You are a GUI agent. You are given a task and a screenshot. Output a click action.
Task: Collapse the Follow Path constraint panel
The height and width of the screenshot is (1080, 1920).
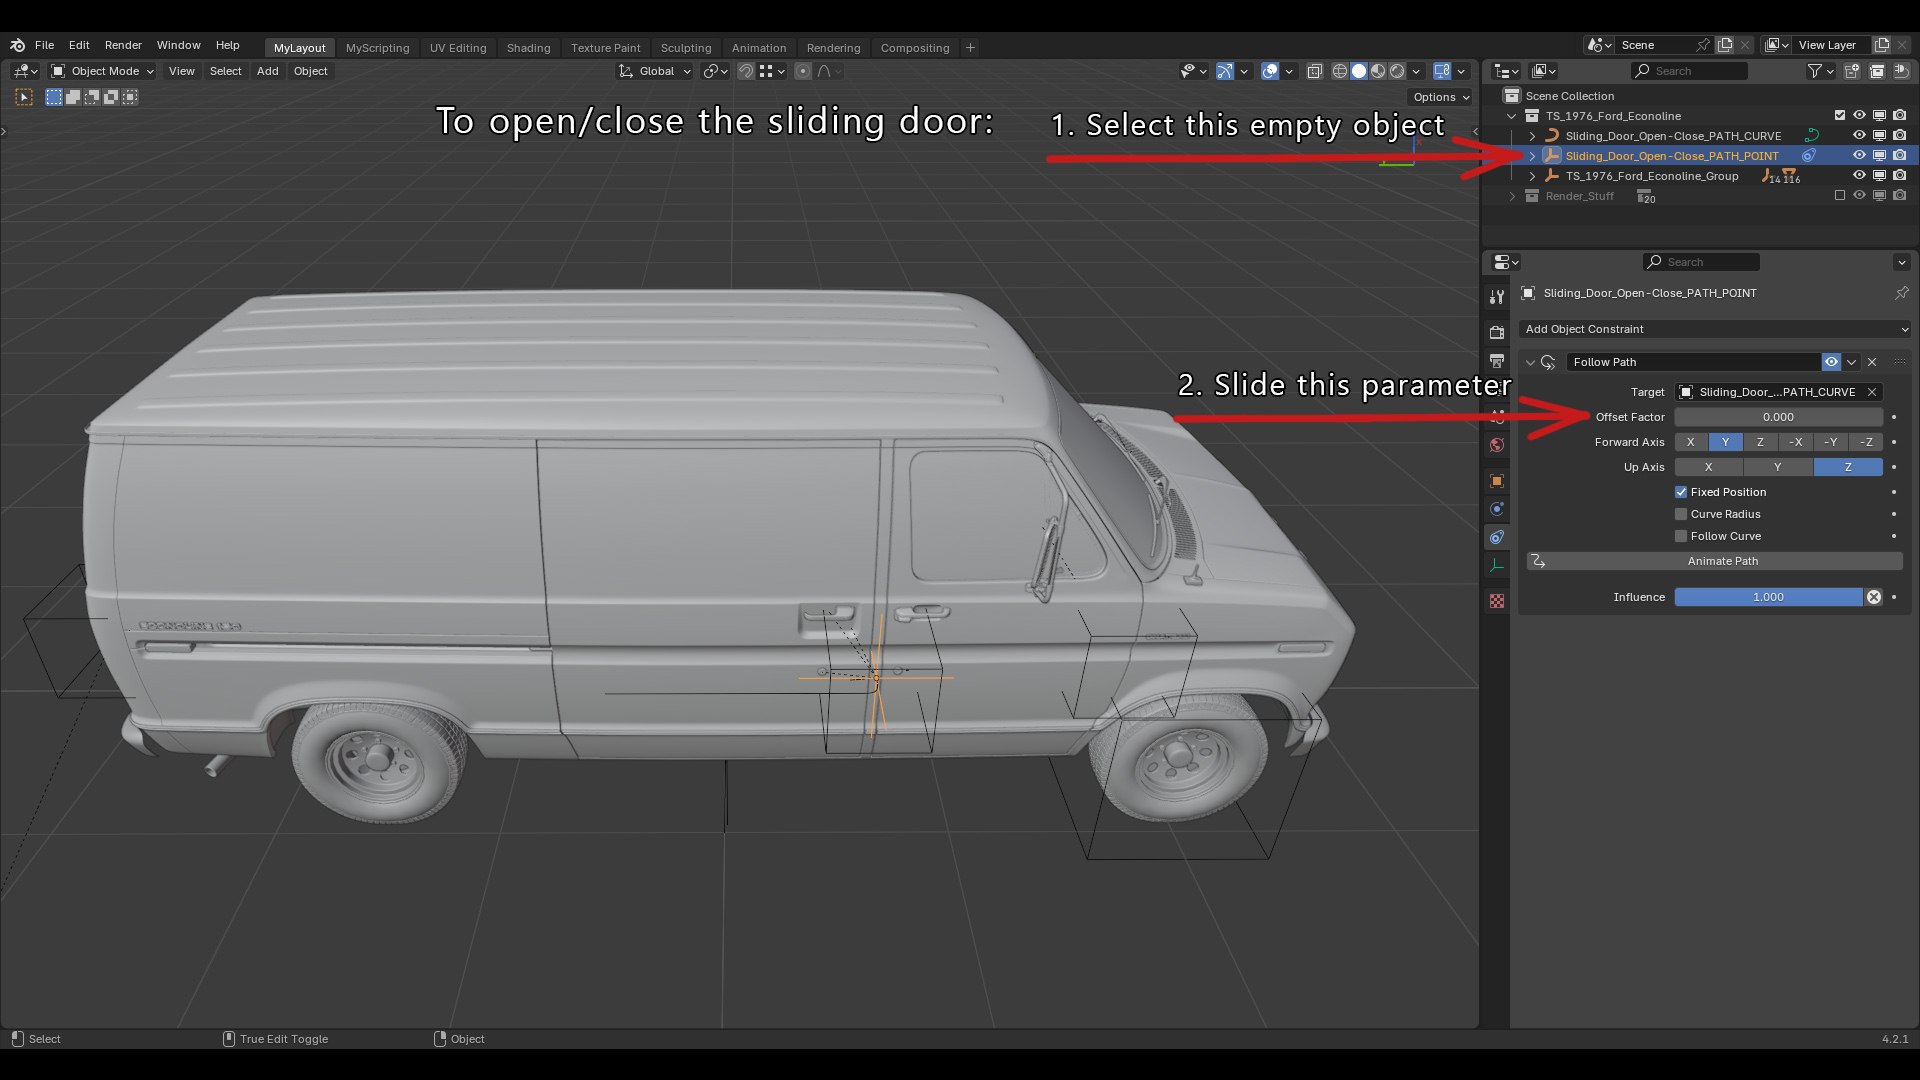(1530, 362)
